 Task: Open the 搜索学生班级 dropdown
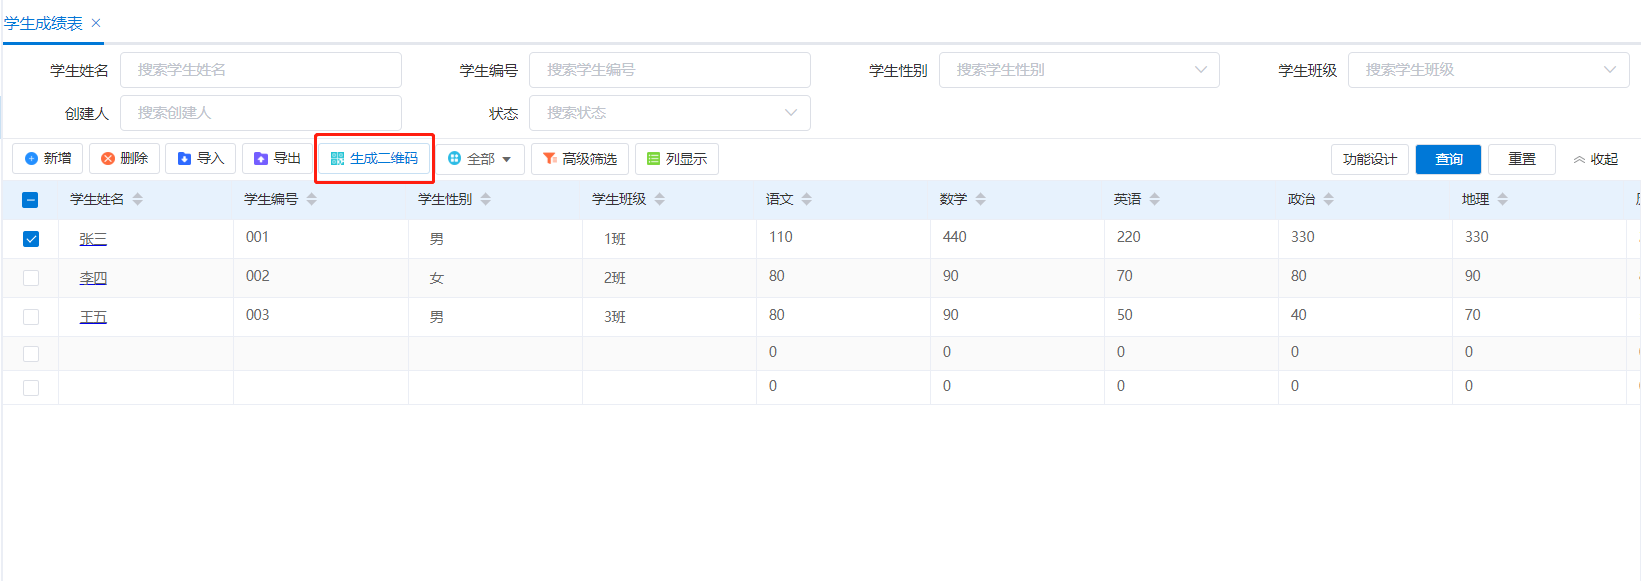tap(1488, 70)
